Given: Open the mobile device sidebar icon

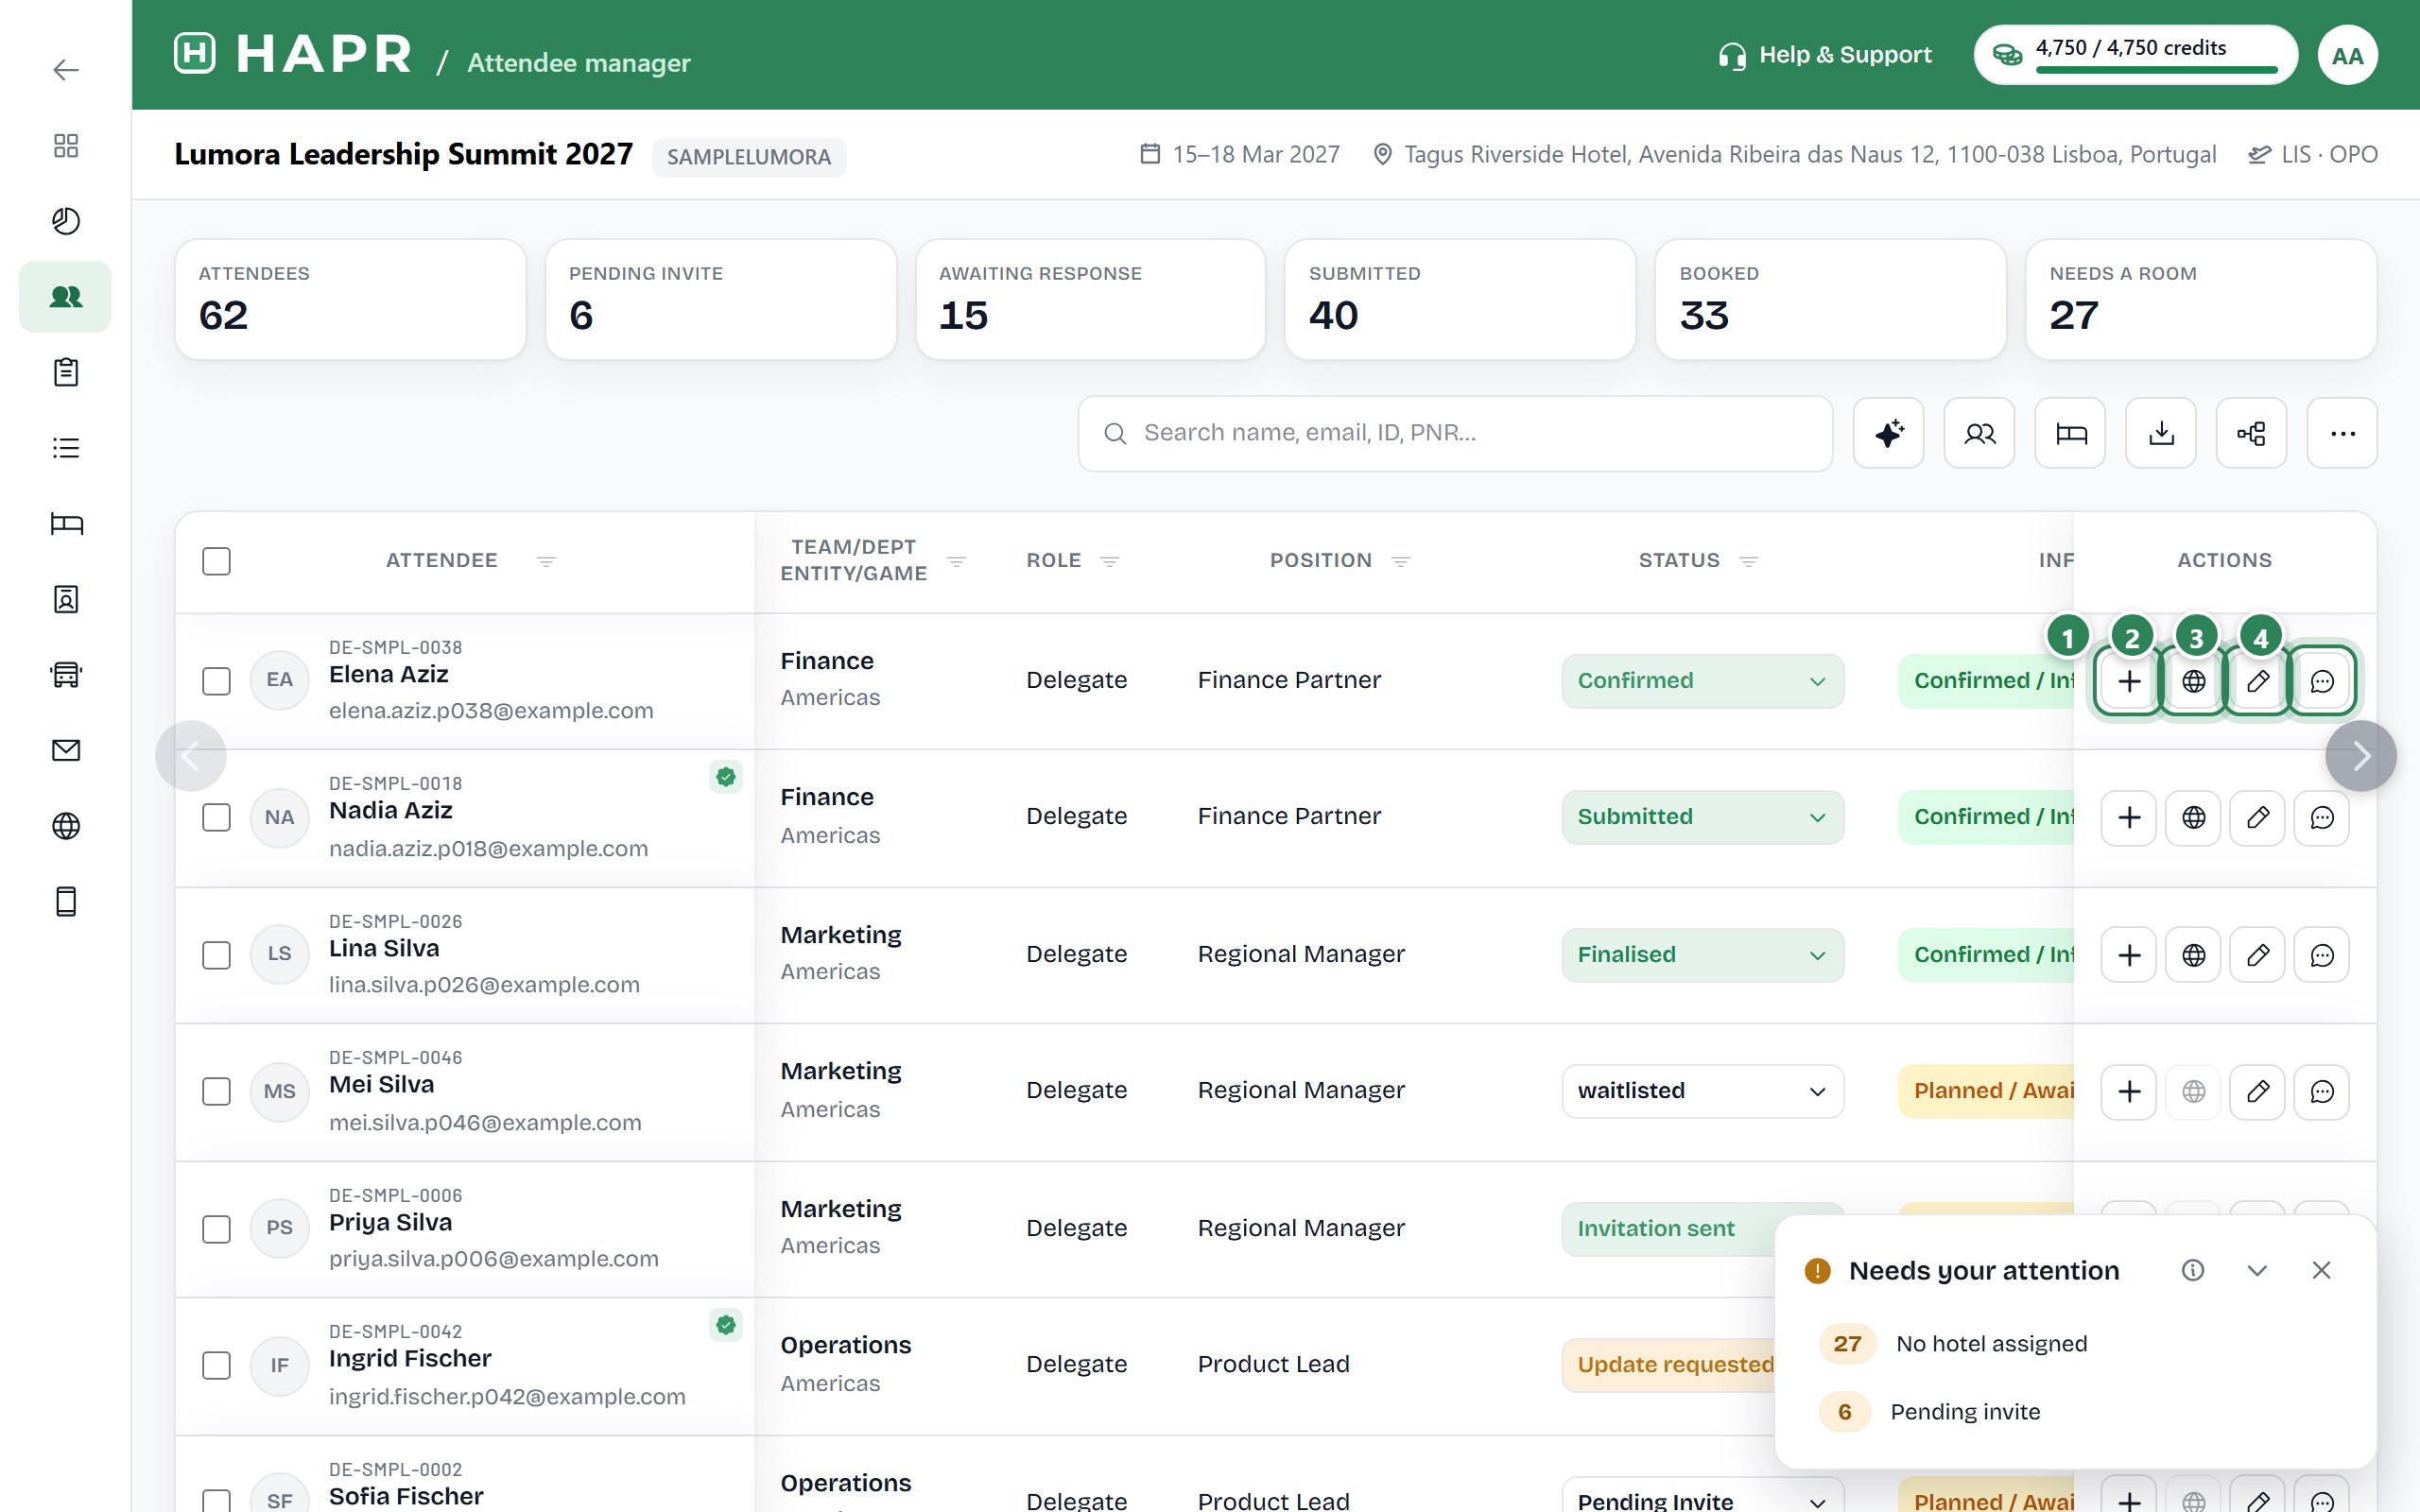Looking at the screenshot, I should [x=66, y=901].
